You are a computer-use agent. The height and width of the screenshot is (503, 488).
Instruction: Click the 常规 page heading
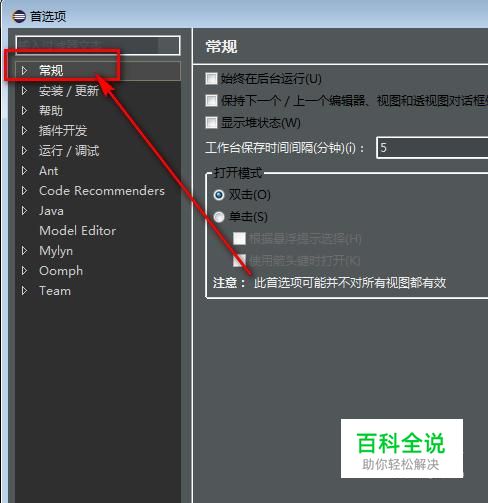221,47
